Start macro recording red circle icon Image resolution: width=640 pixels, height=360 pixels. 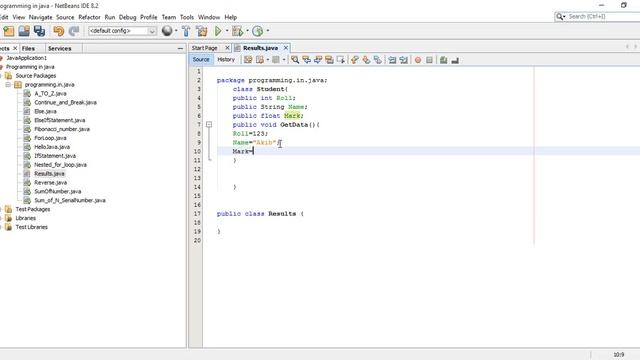(x=418, y=60)
